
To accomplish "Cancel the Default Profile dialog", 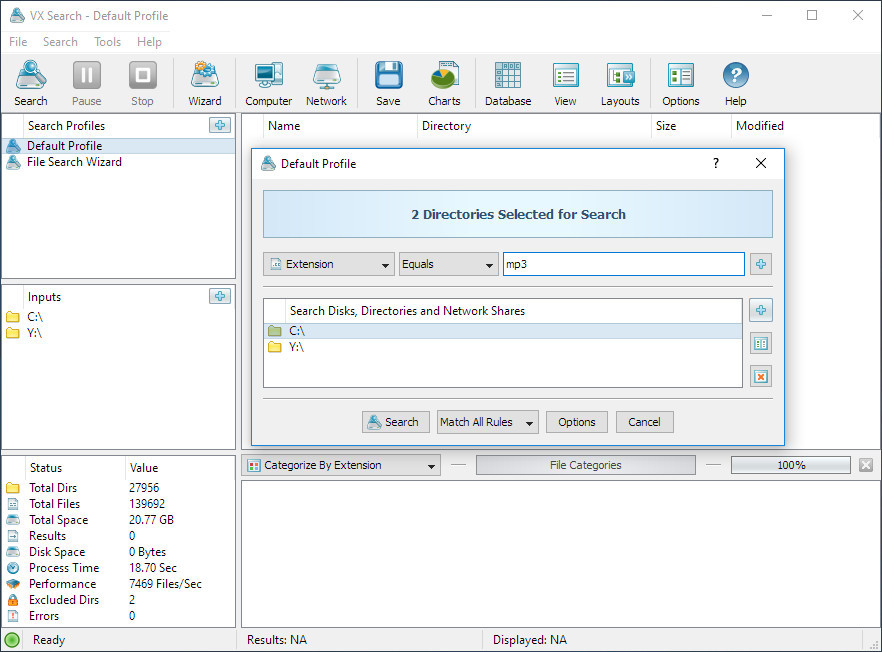I will (644, 422).
